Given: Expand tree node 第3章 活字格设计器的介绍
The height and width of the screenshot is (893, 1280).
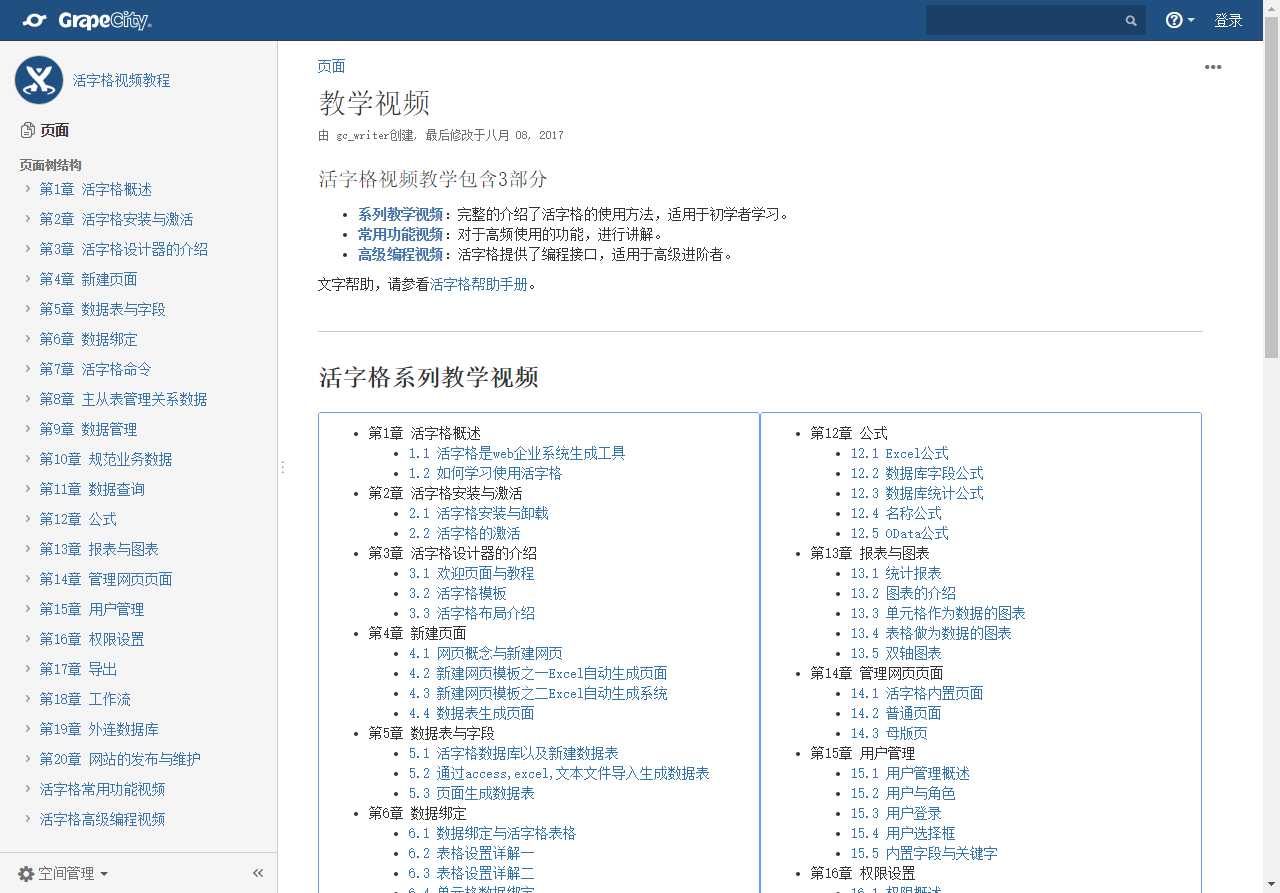Looking at the screenshot, I should 27,249.
